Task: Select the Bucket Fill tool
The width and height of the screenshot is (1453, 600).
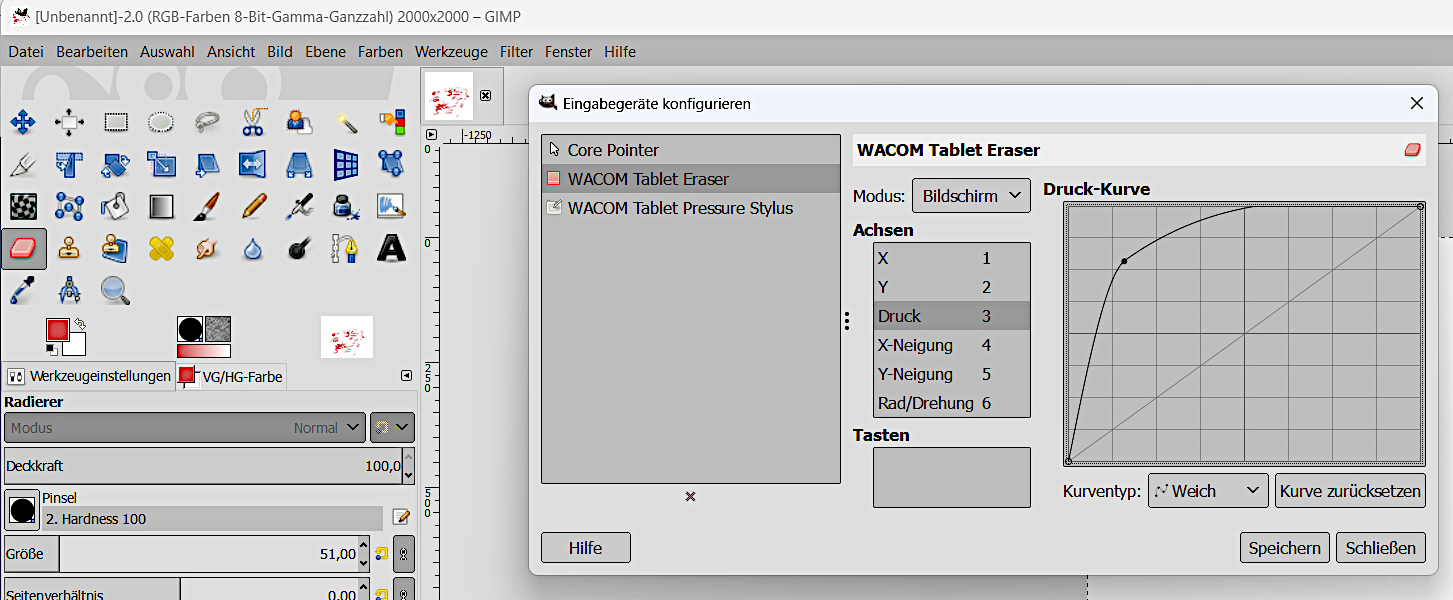Action: [x=116, y=206]
